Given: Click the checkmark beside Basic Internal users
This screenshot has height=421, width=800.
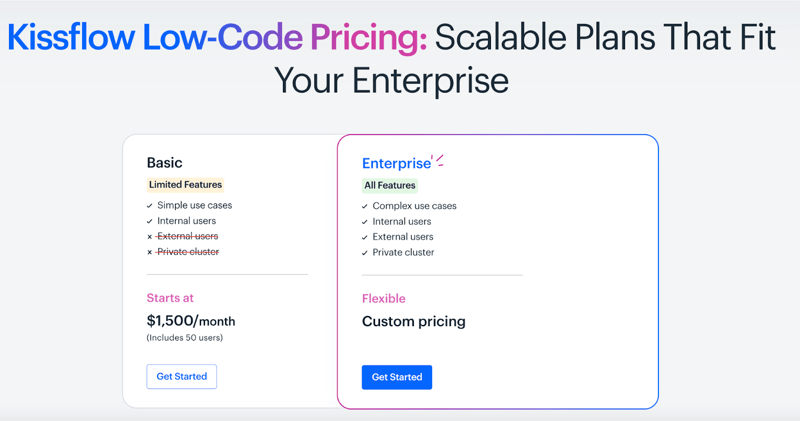Looking at the screenshot, I should [x=150, y=221].
